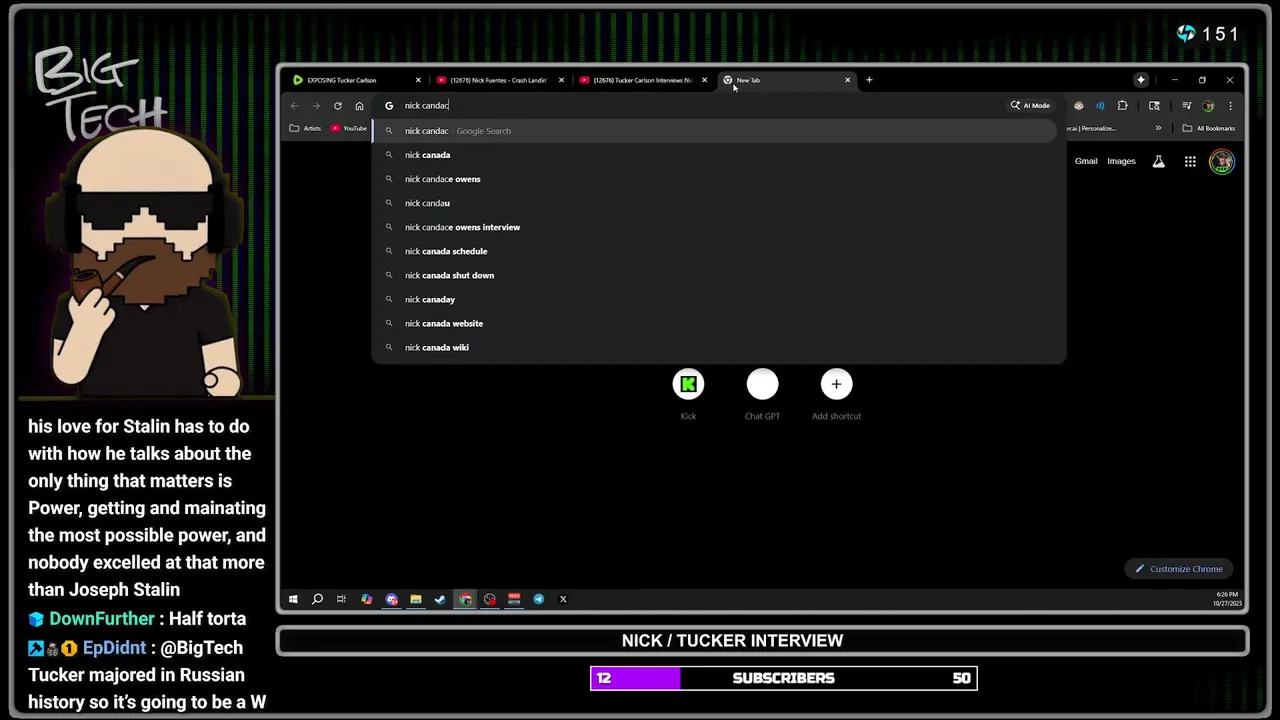Screen dimensions: 1280x720
Task: Choose 'nick candace owens' suggestion
Action: coord(715,179)
